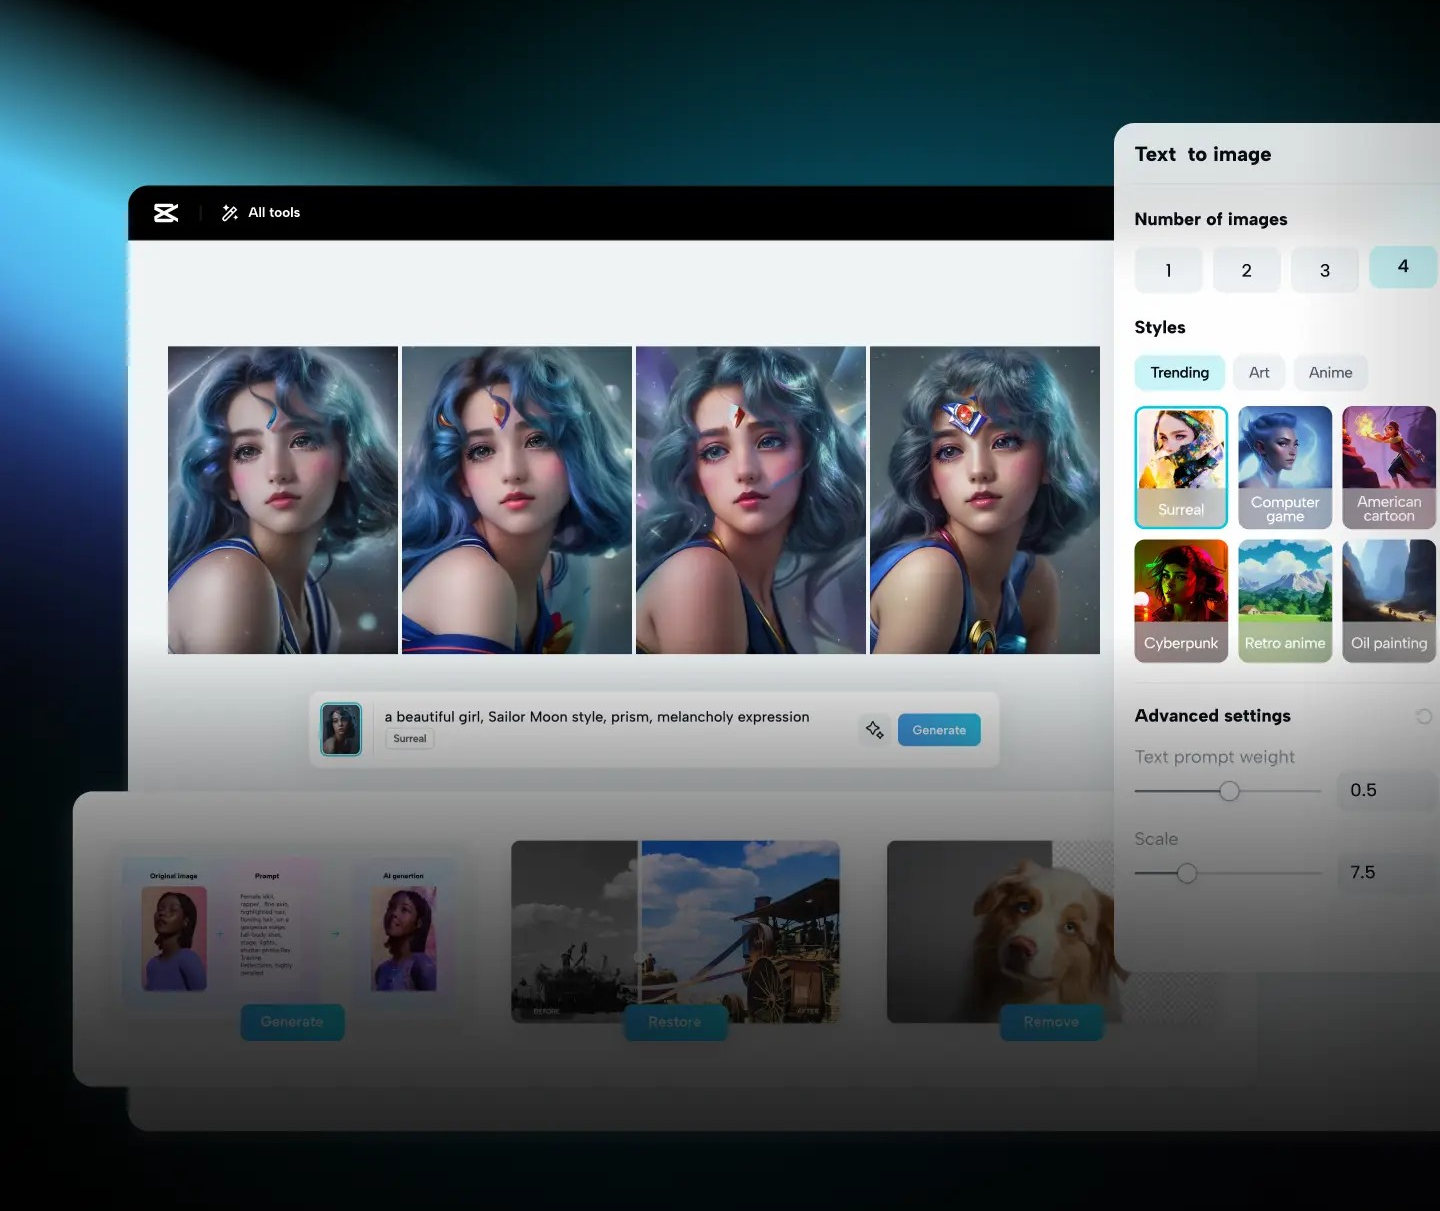
Task: Click the scale value field 7.5
Action: [1386, 872]
